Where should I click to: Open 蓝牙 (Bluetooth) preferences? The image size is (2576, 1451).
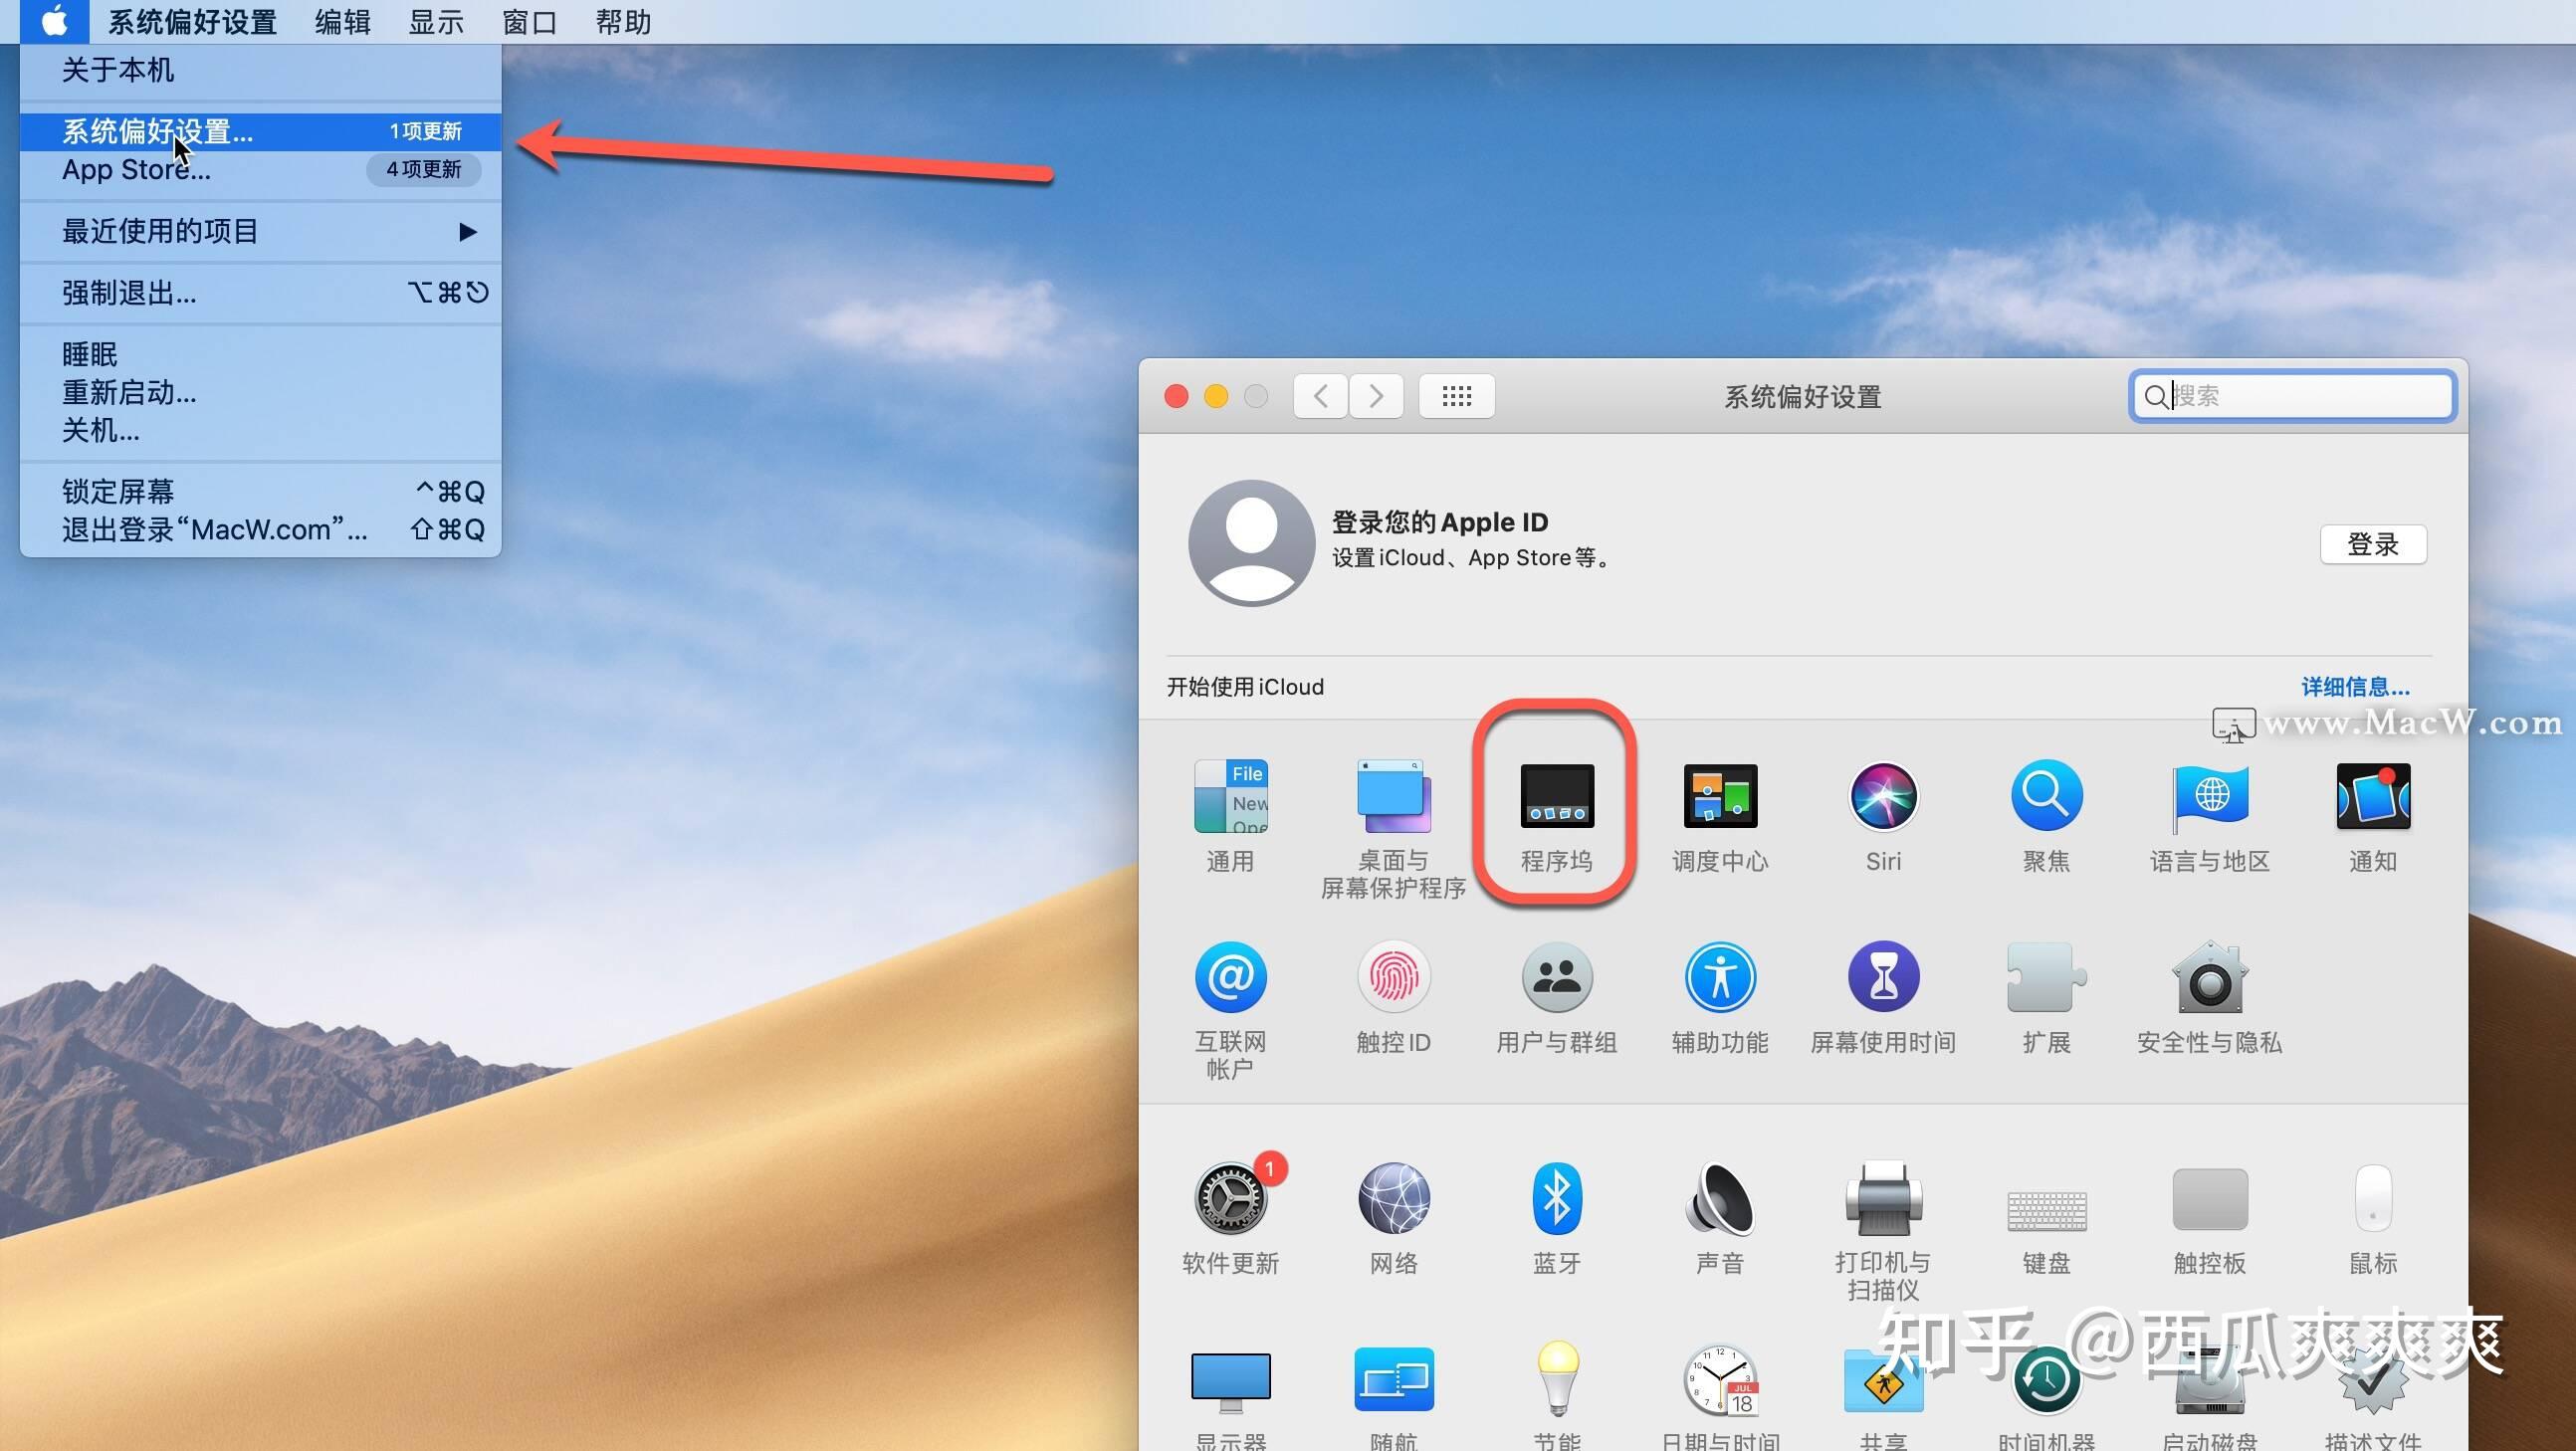tap(1556, 1198)
